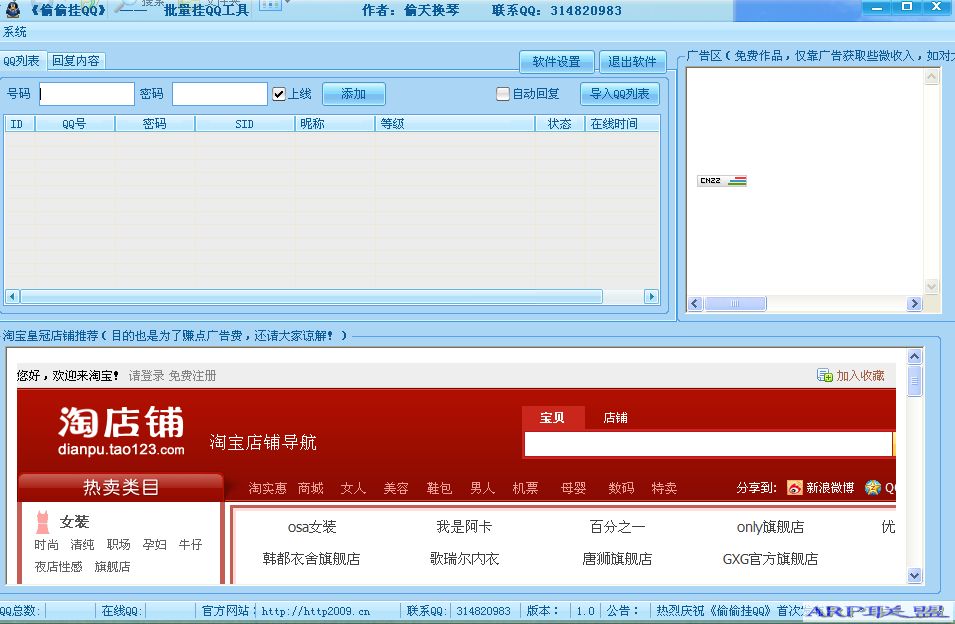Click ad area scroll-down arrow
The image size is (955, 624).
(931, 286)
